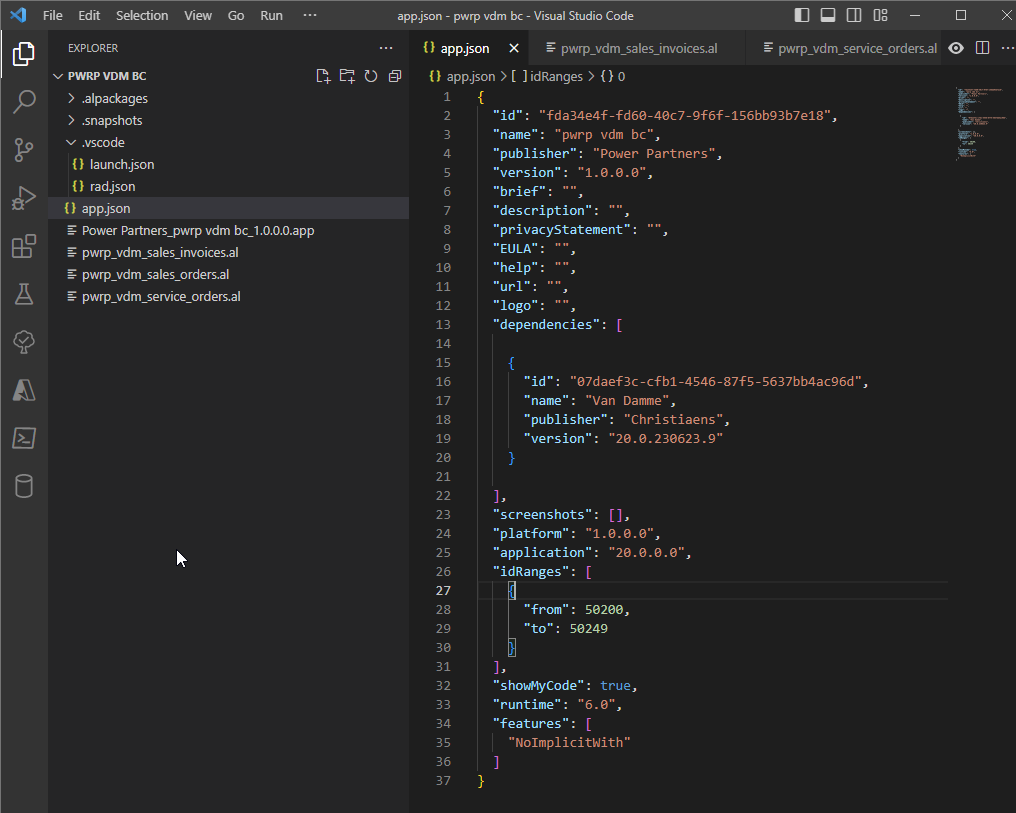Toggle the bottom panel visibility
The height and width of the screenshot is (813, 1016).
click(827, 15)
